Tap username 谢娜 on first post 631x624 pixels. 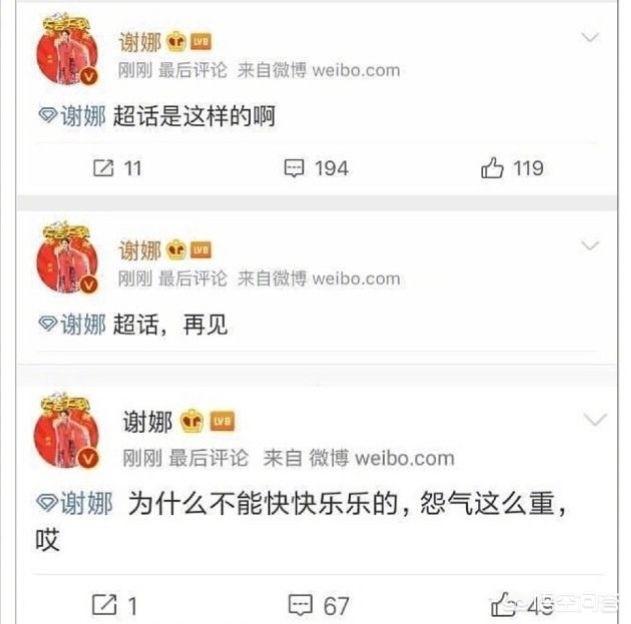(x=140, y=42)
